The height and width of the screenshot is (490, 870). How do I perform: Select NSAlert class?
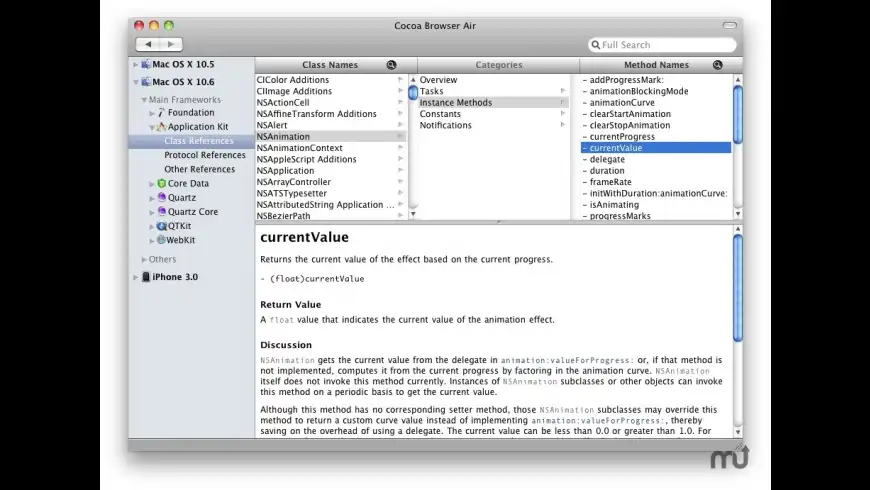click(272, 125)
